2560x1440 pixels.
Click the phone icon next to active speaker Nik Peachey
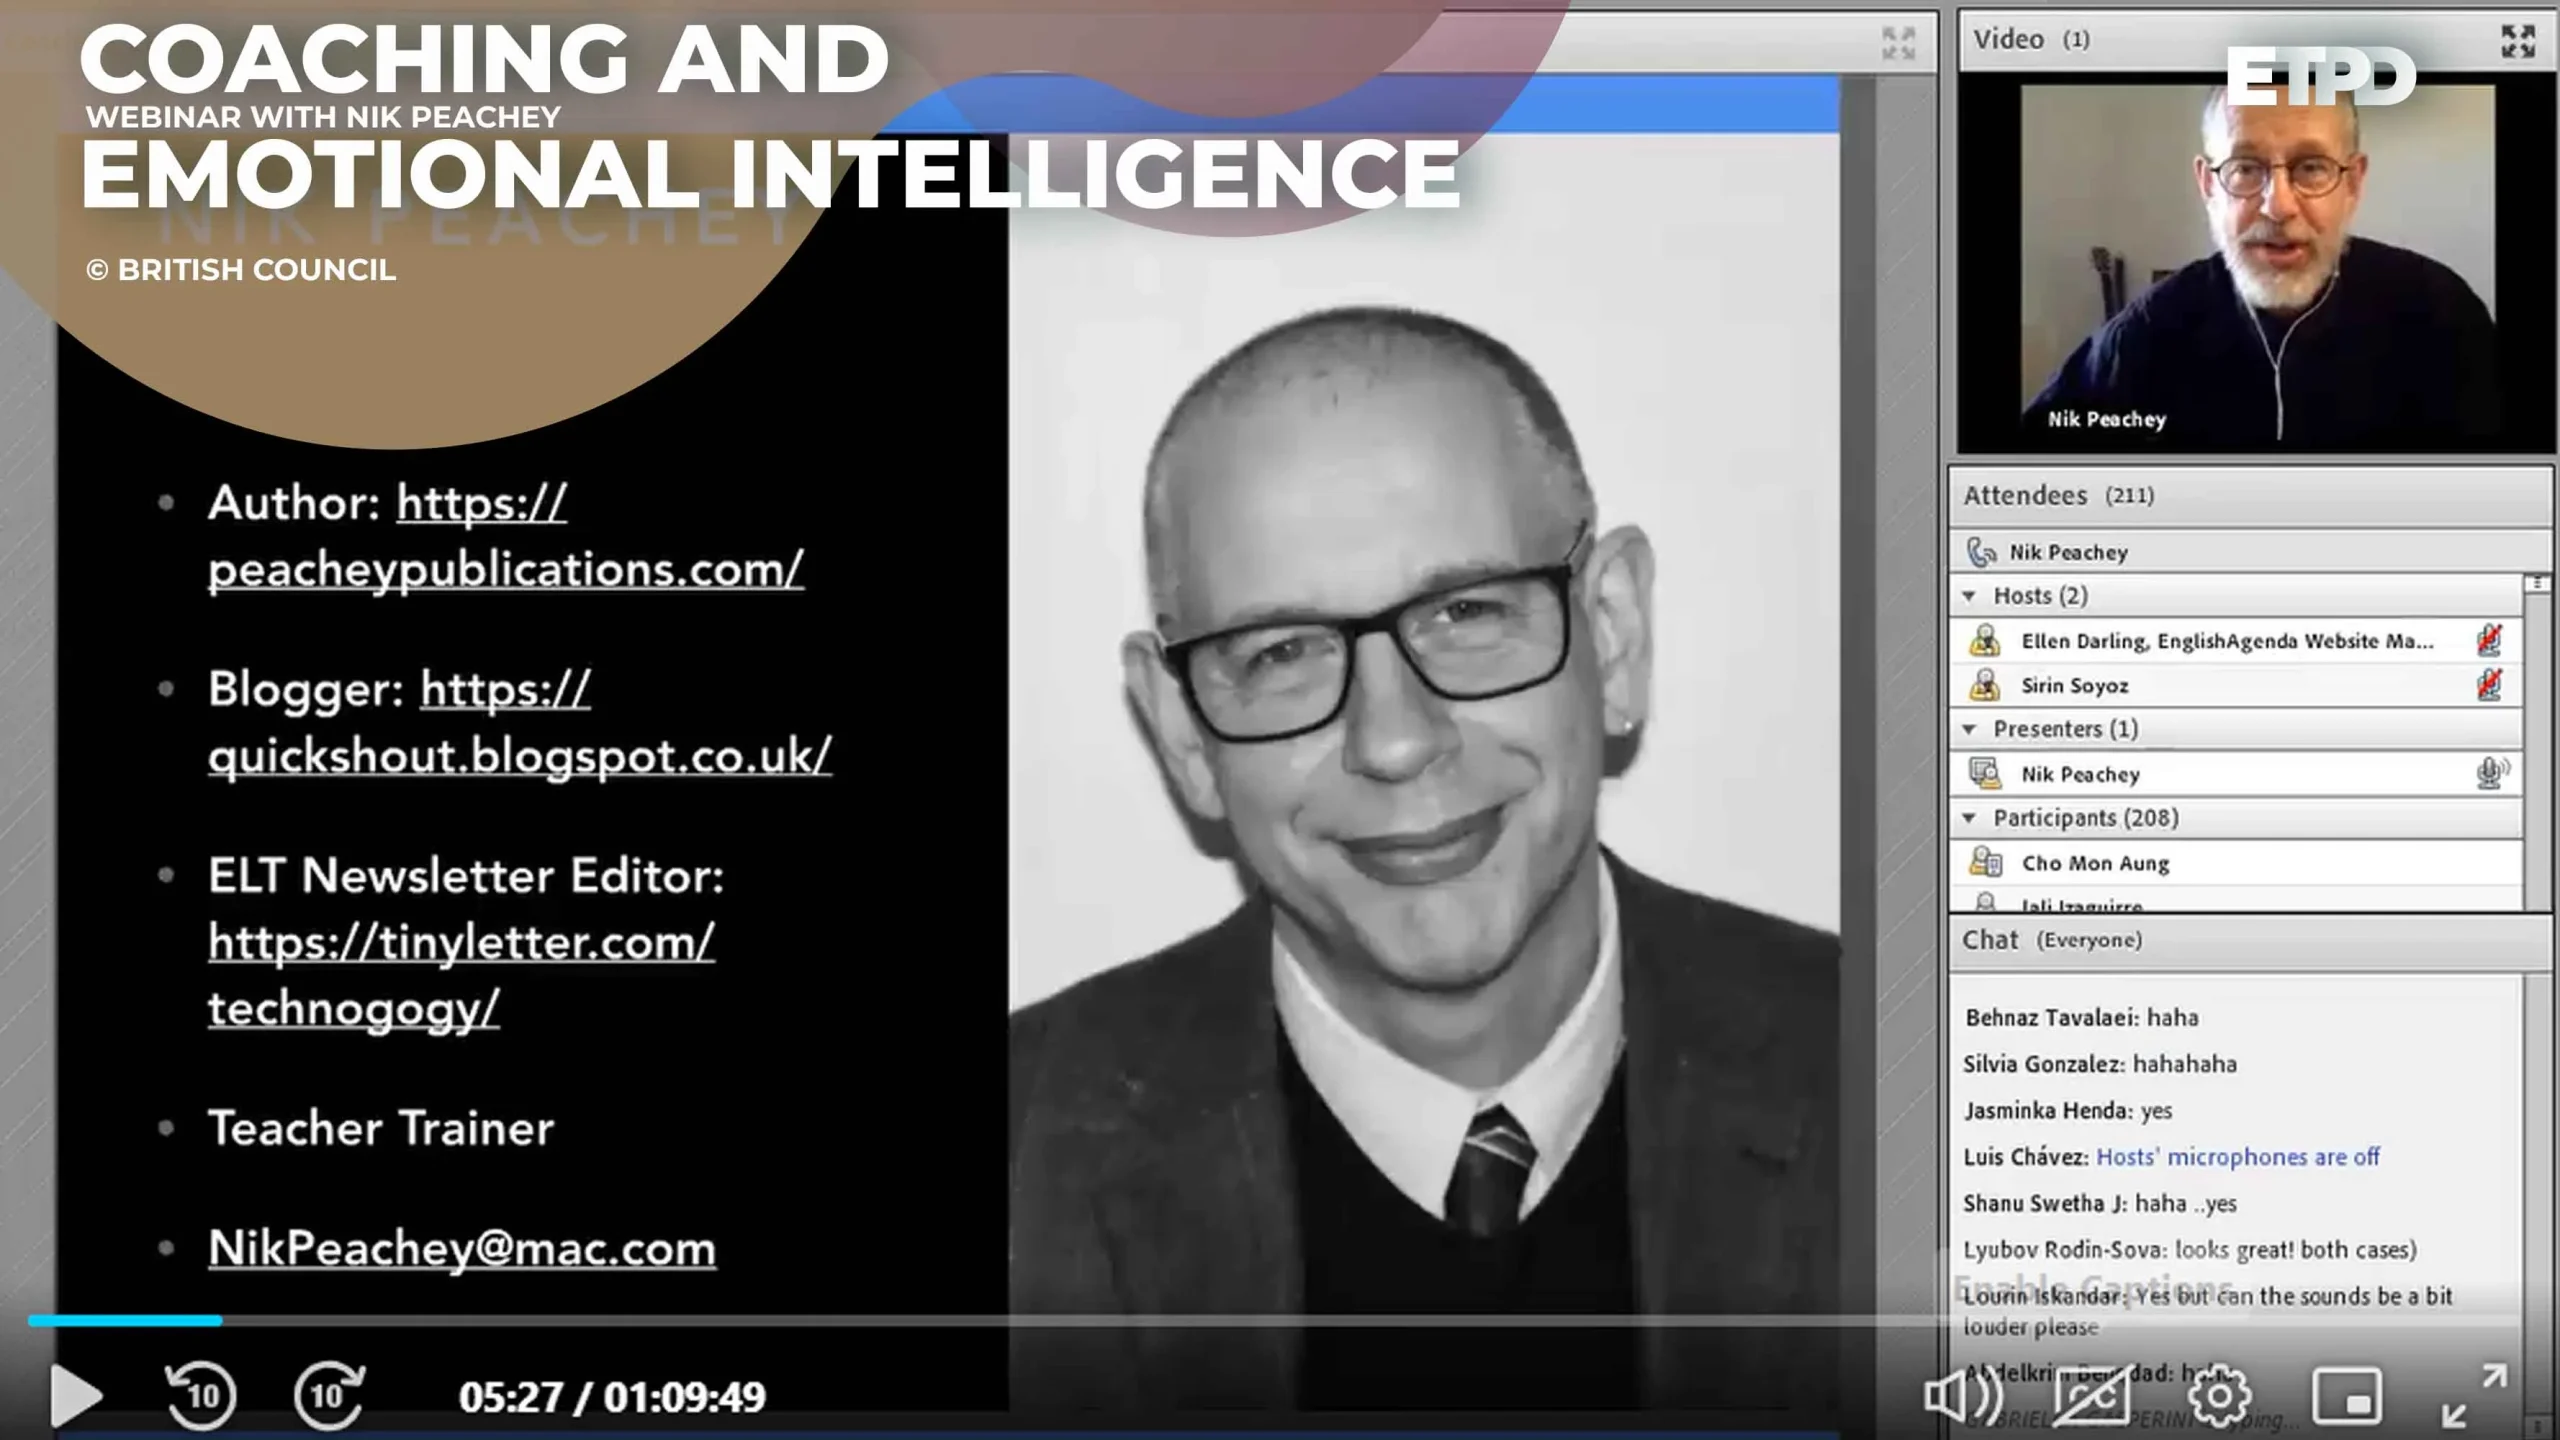1981,552
